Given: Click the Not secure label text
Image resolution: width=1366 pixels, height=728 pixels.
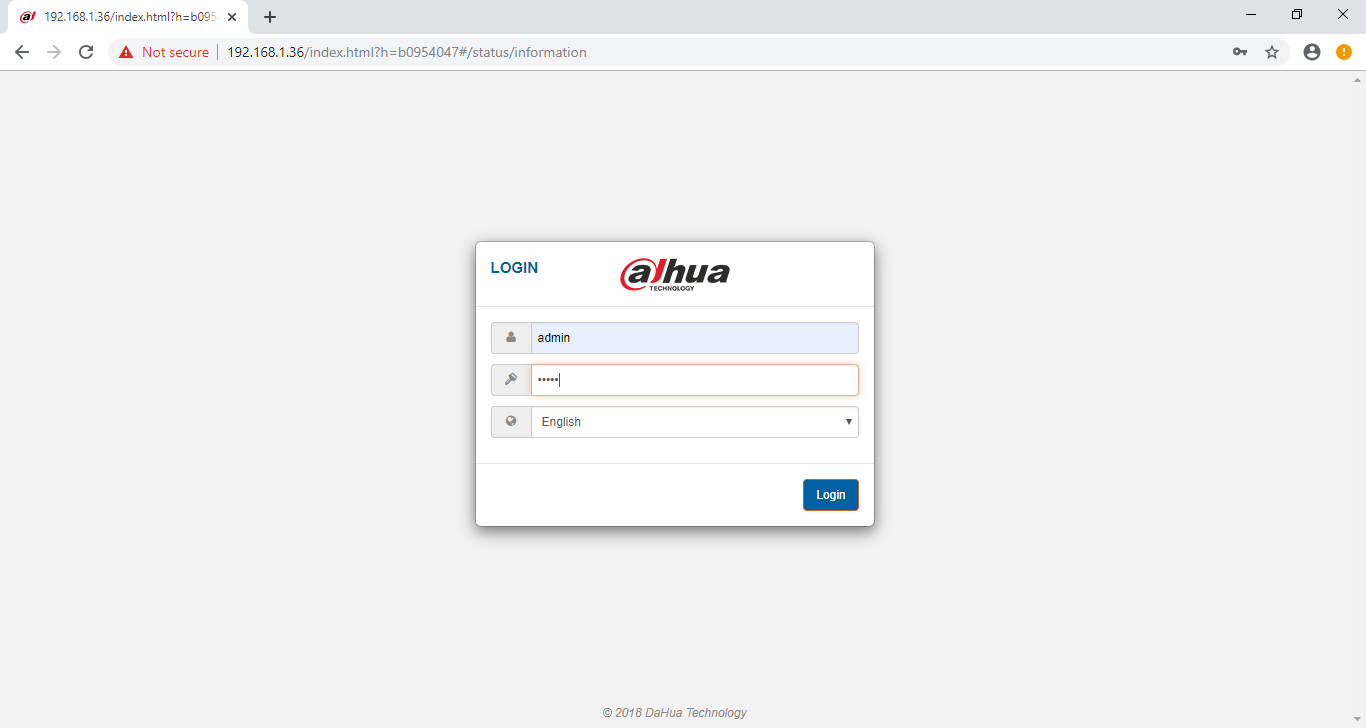Looking at the screenshot, I should pos(175,52).
